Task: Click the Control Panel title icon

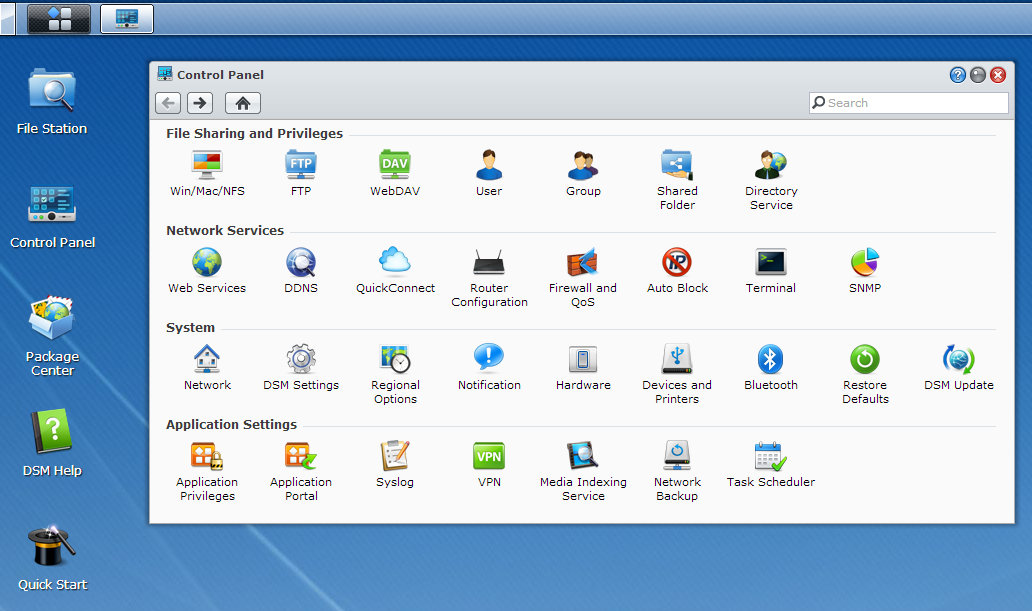Action: [165, 74]
